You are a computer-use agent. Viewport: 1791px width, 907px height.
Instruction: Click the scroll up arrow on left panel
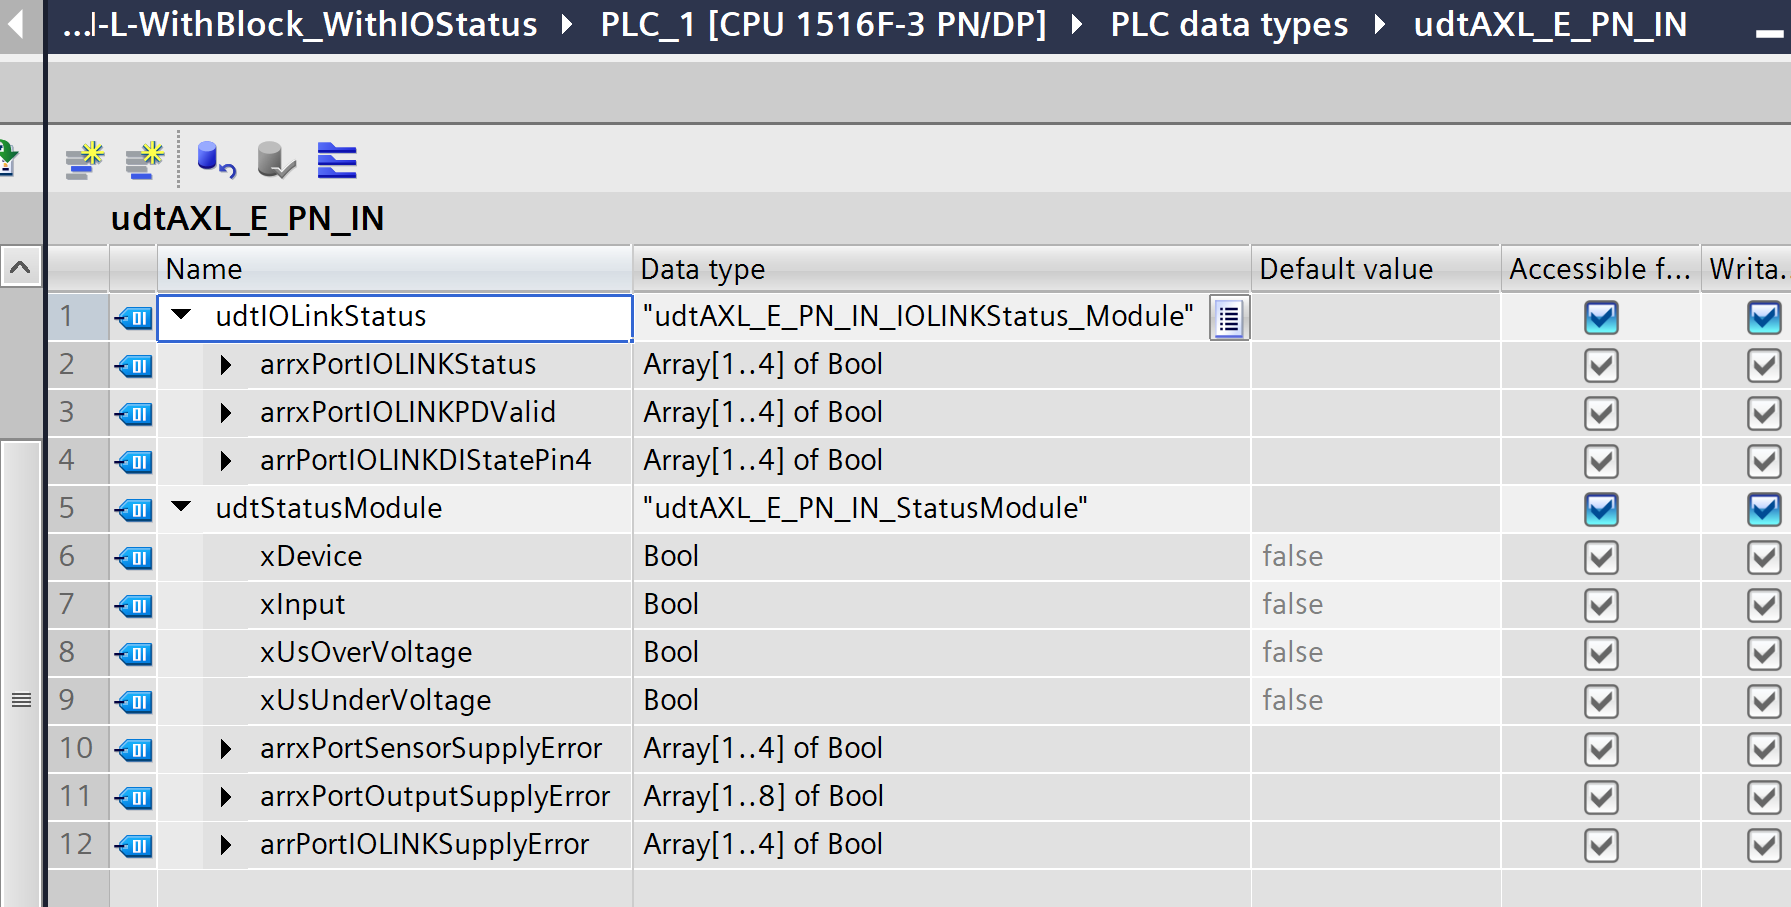click(20, 267)
